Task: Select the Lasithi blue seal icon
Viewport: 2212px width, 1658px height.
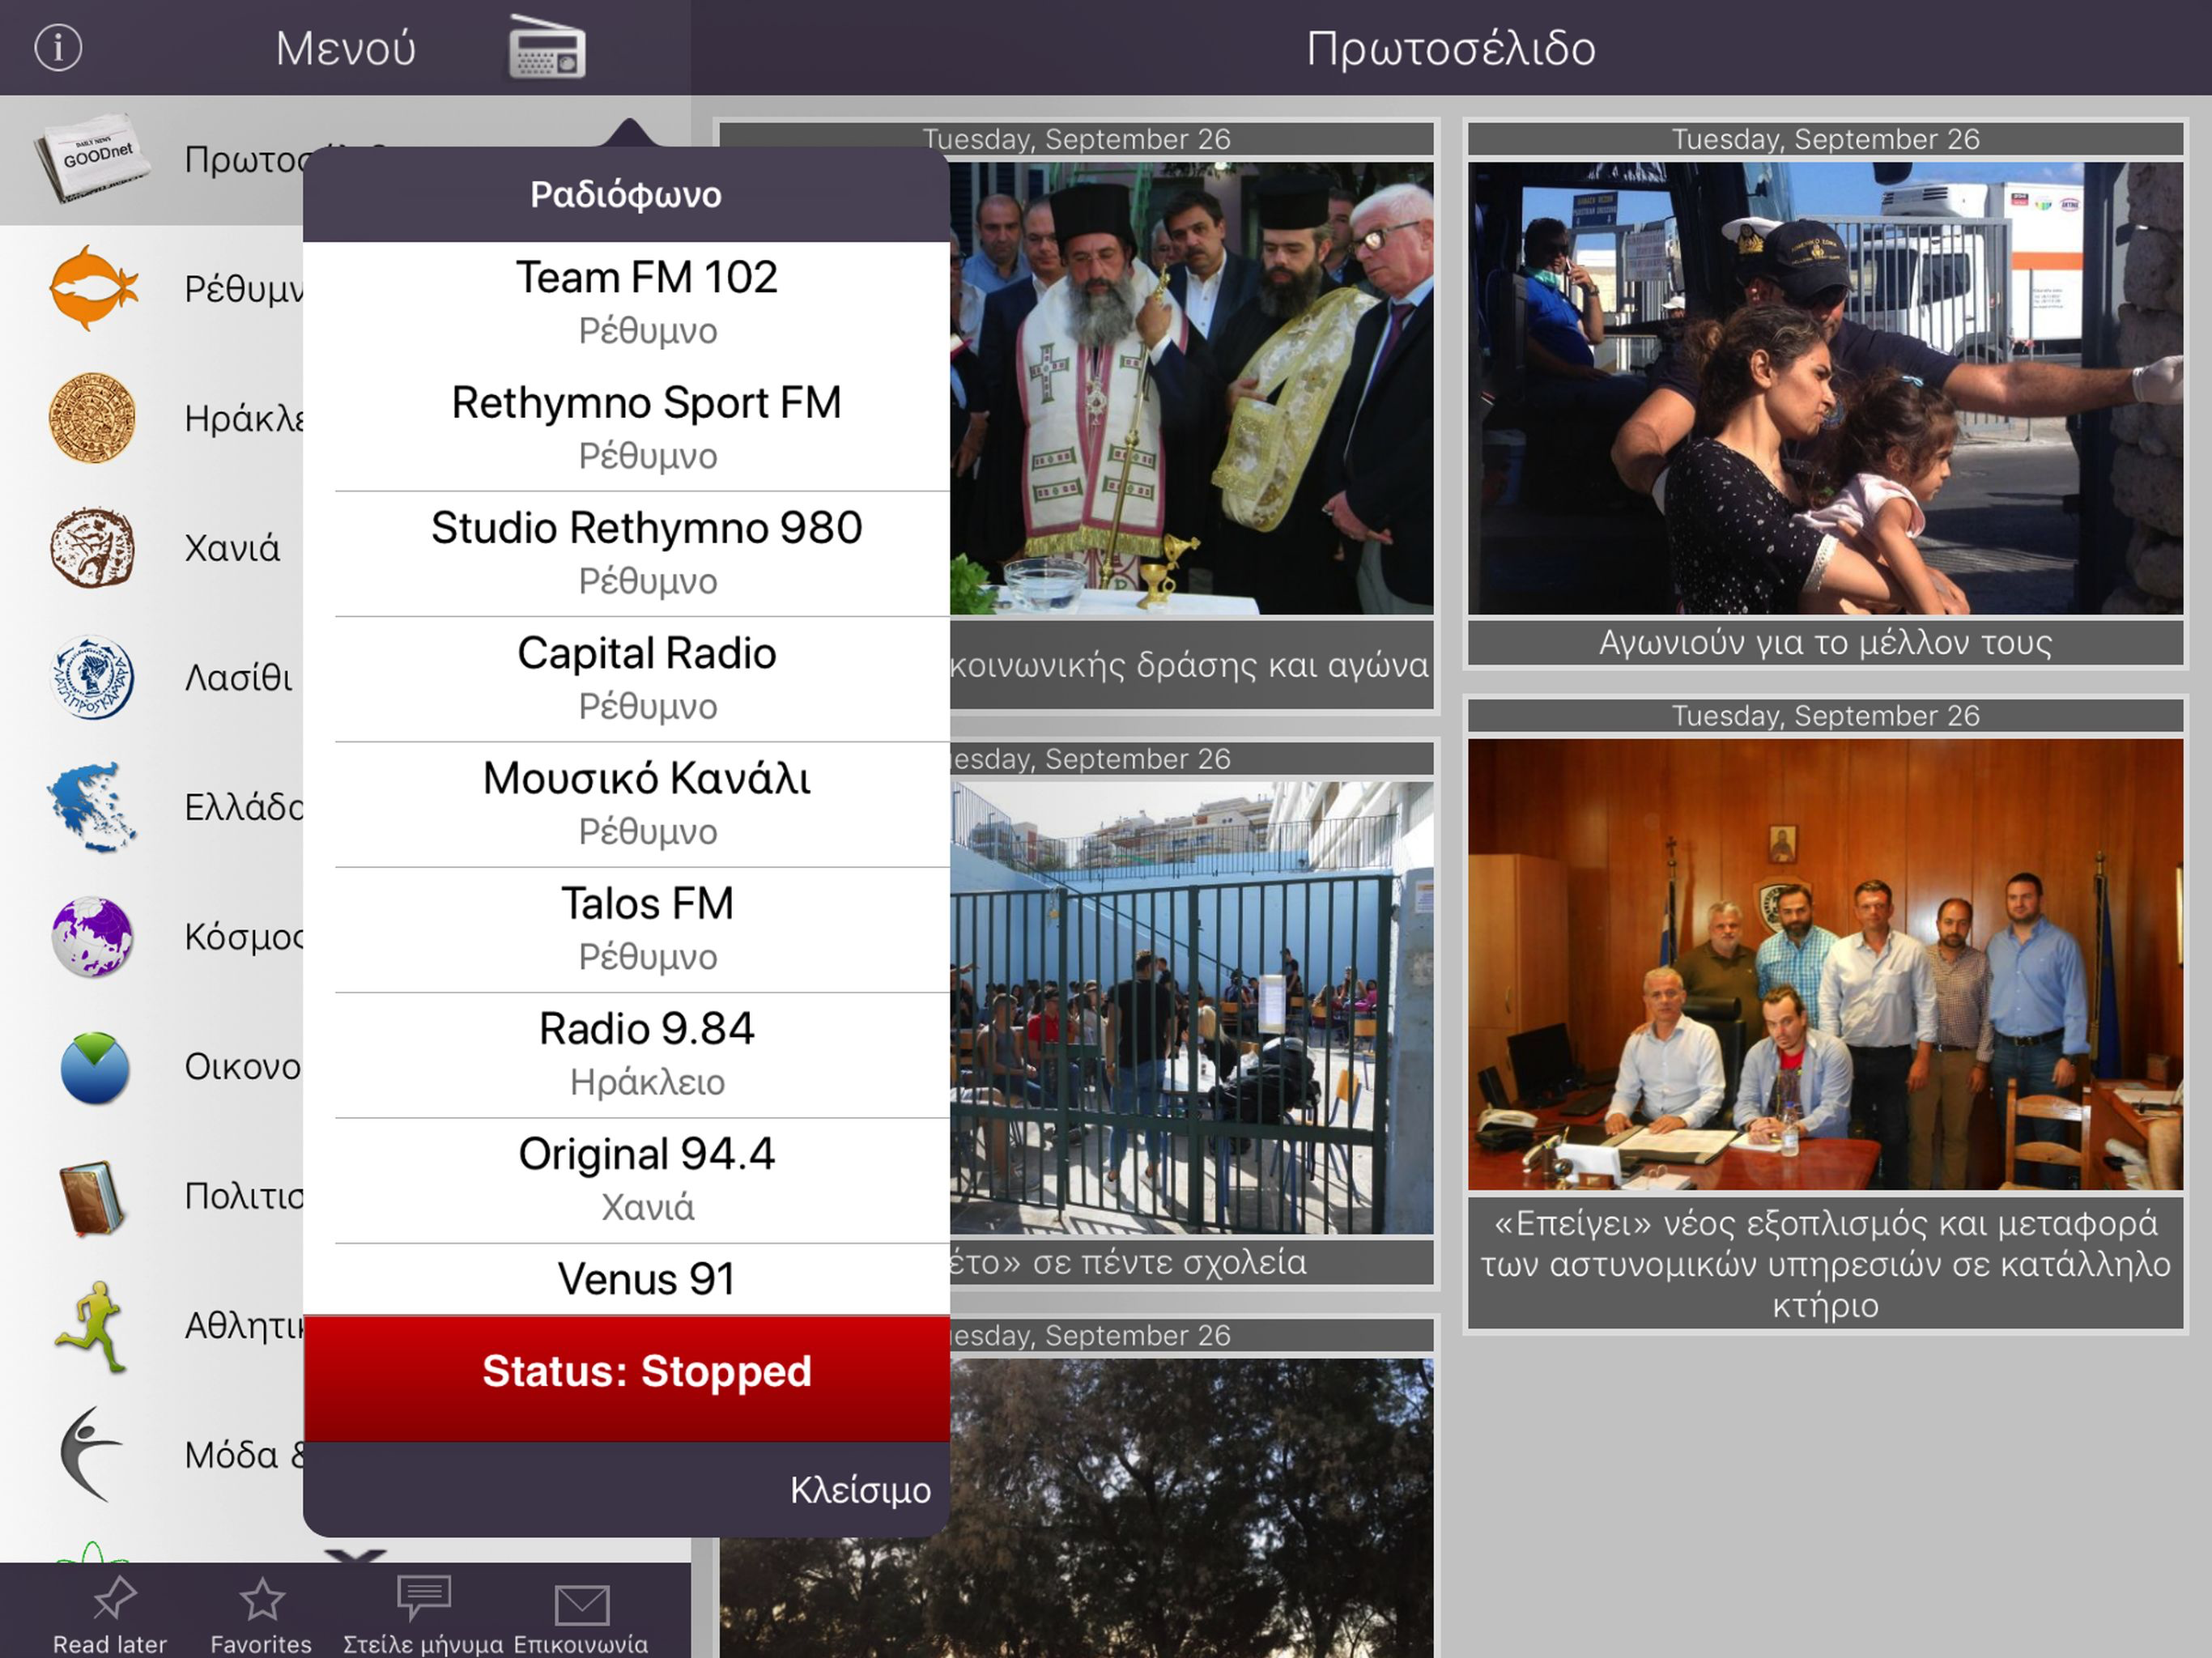Action: 92,677
